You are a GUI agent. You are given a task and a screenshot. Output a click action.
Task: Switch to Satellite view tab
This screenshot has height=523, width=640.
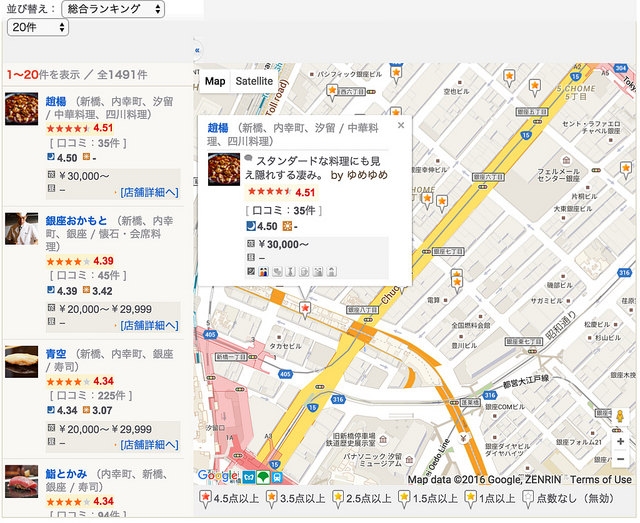[254, 81]
